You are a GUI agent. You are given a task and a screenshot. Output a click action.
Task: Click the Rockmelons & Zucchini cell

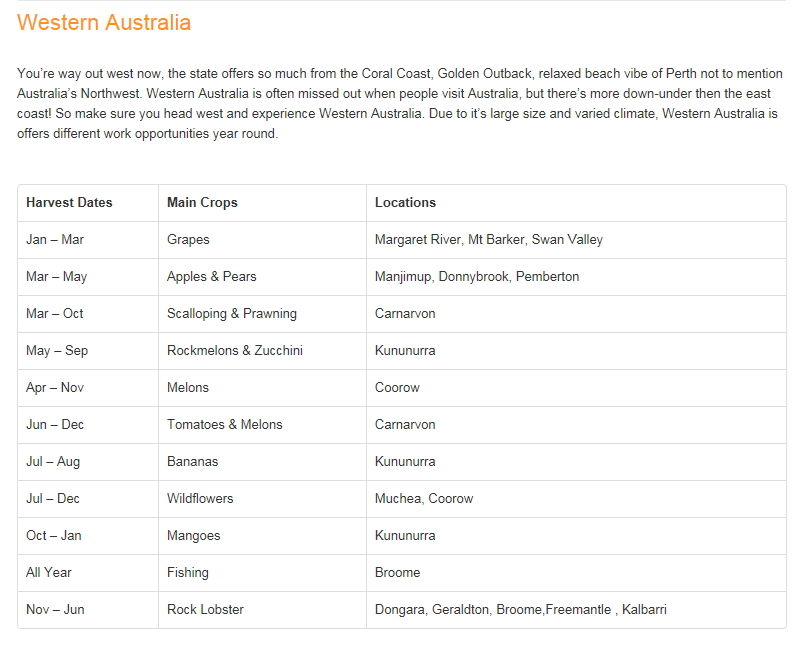tap(234, 350)
